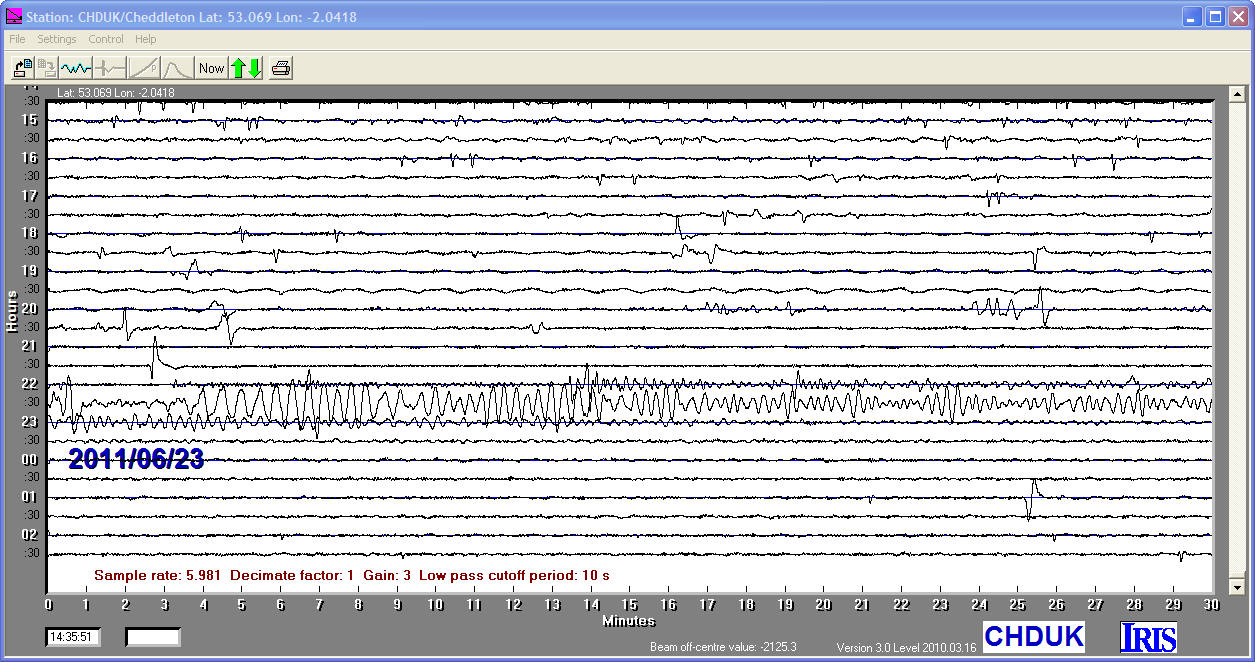Click the greyed-out event pulse icon
Screen dimensions: 1255x662
[110, 68]
